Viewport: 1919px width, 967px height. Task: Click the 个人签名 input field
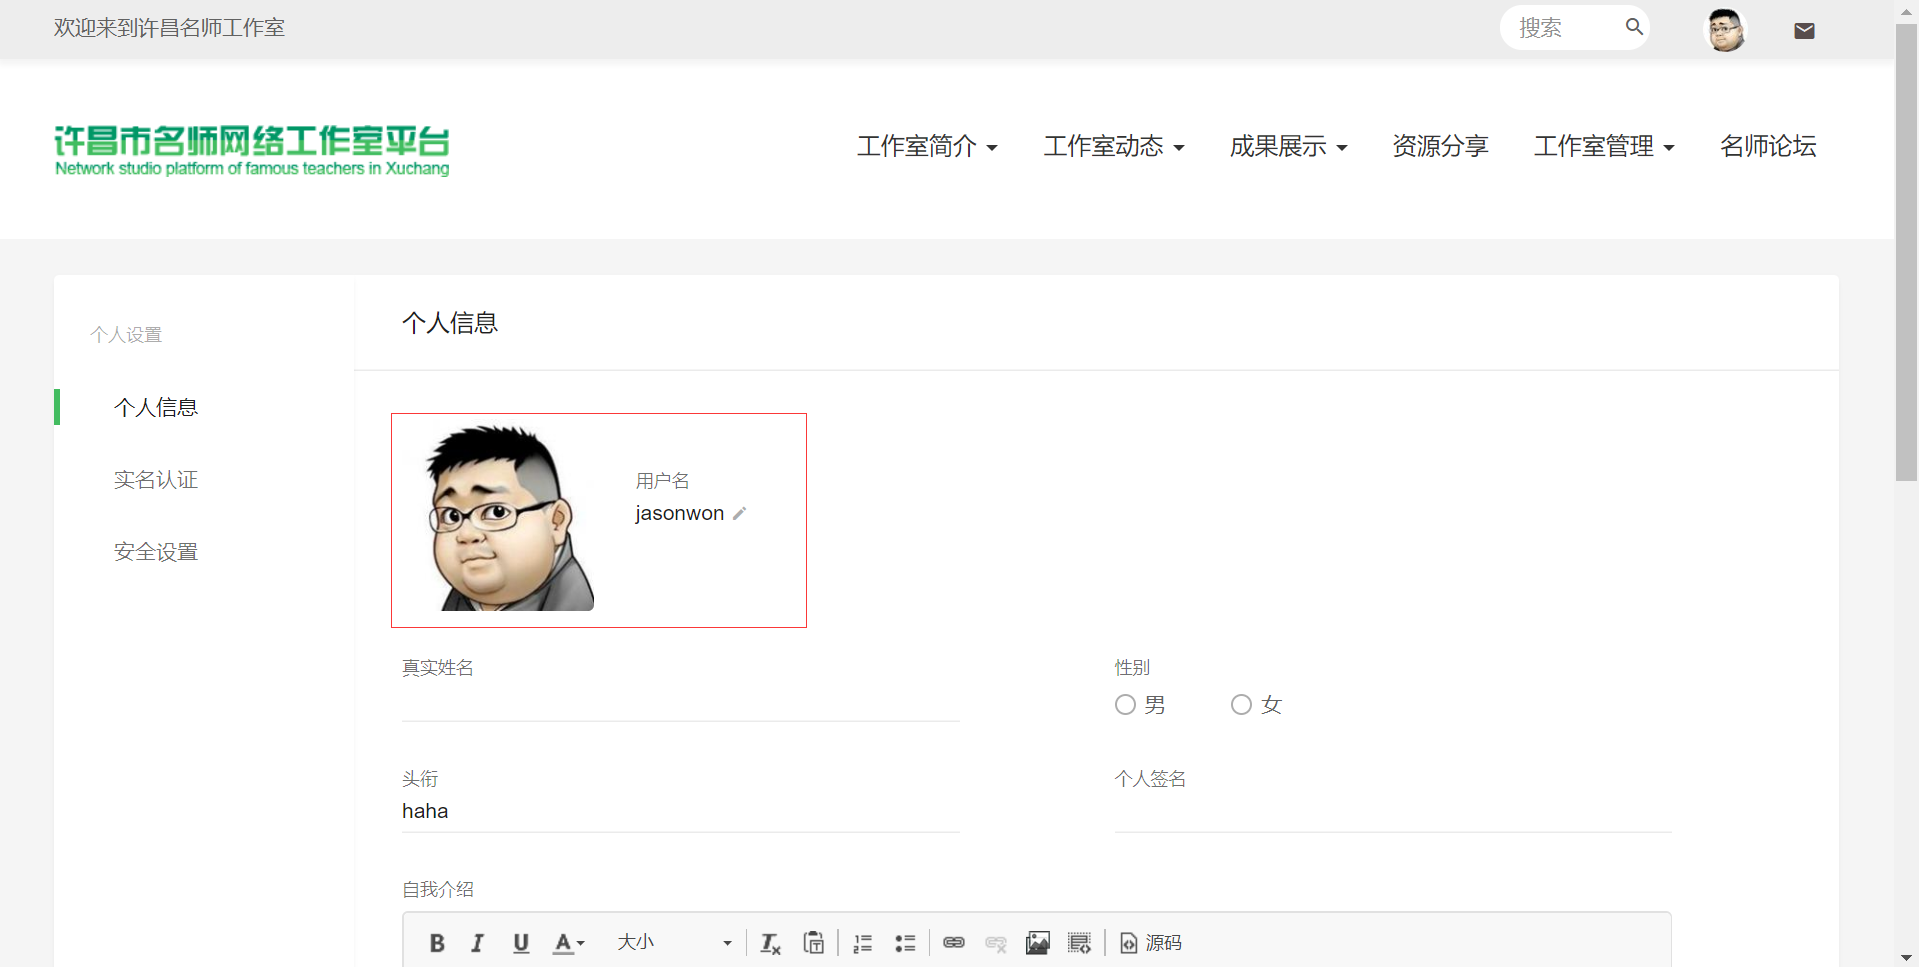click(1393, 814)
